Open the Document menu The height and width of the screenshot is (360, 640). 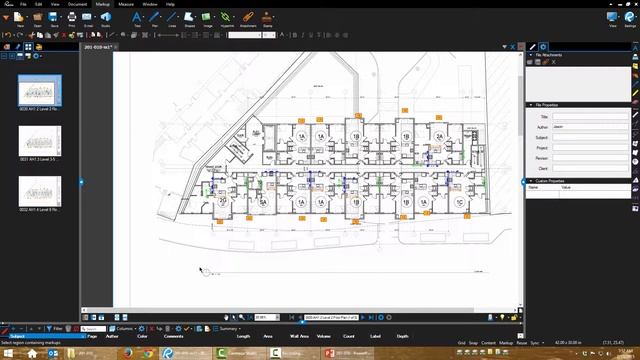tap(78, 4)
